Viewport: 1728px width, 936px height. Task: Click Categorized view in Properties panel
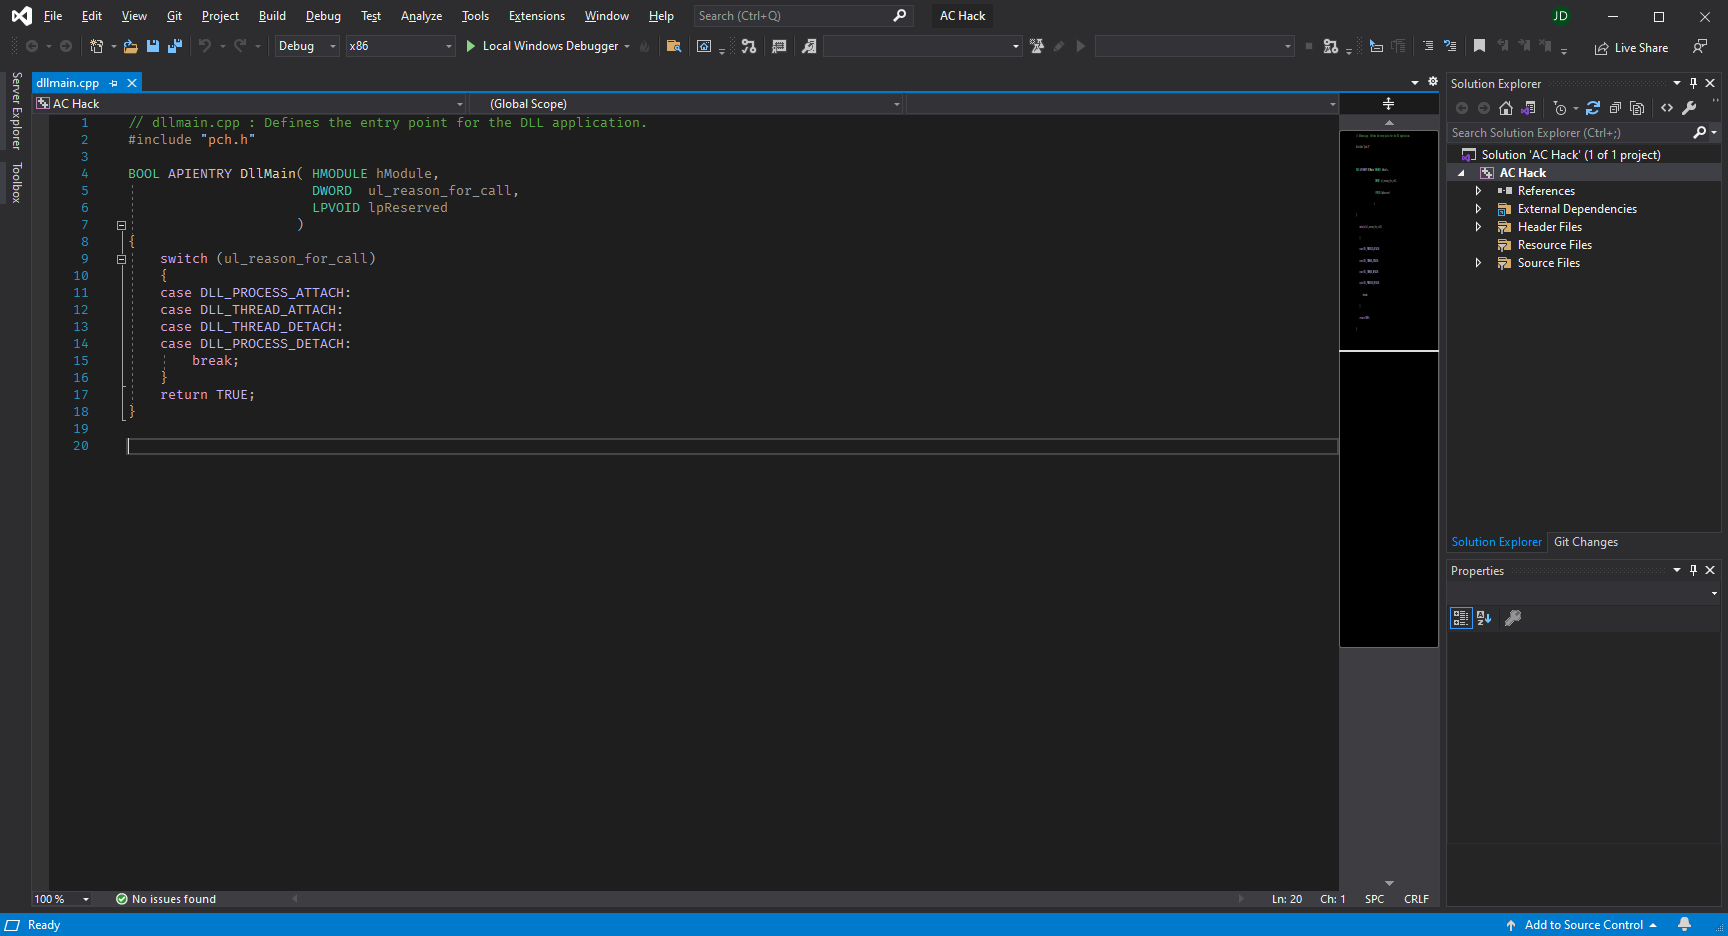pos(1461,618)
